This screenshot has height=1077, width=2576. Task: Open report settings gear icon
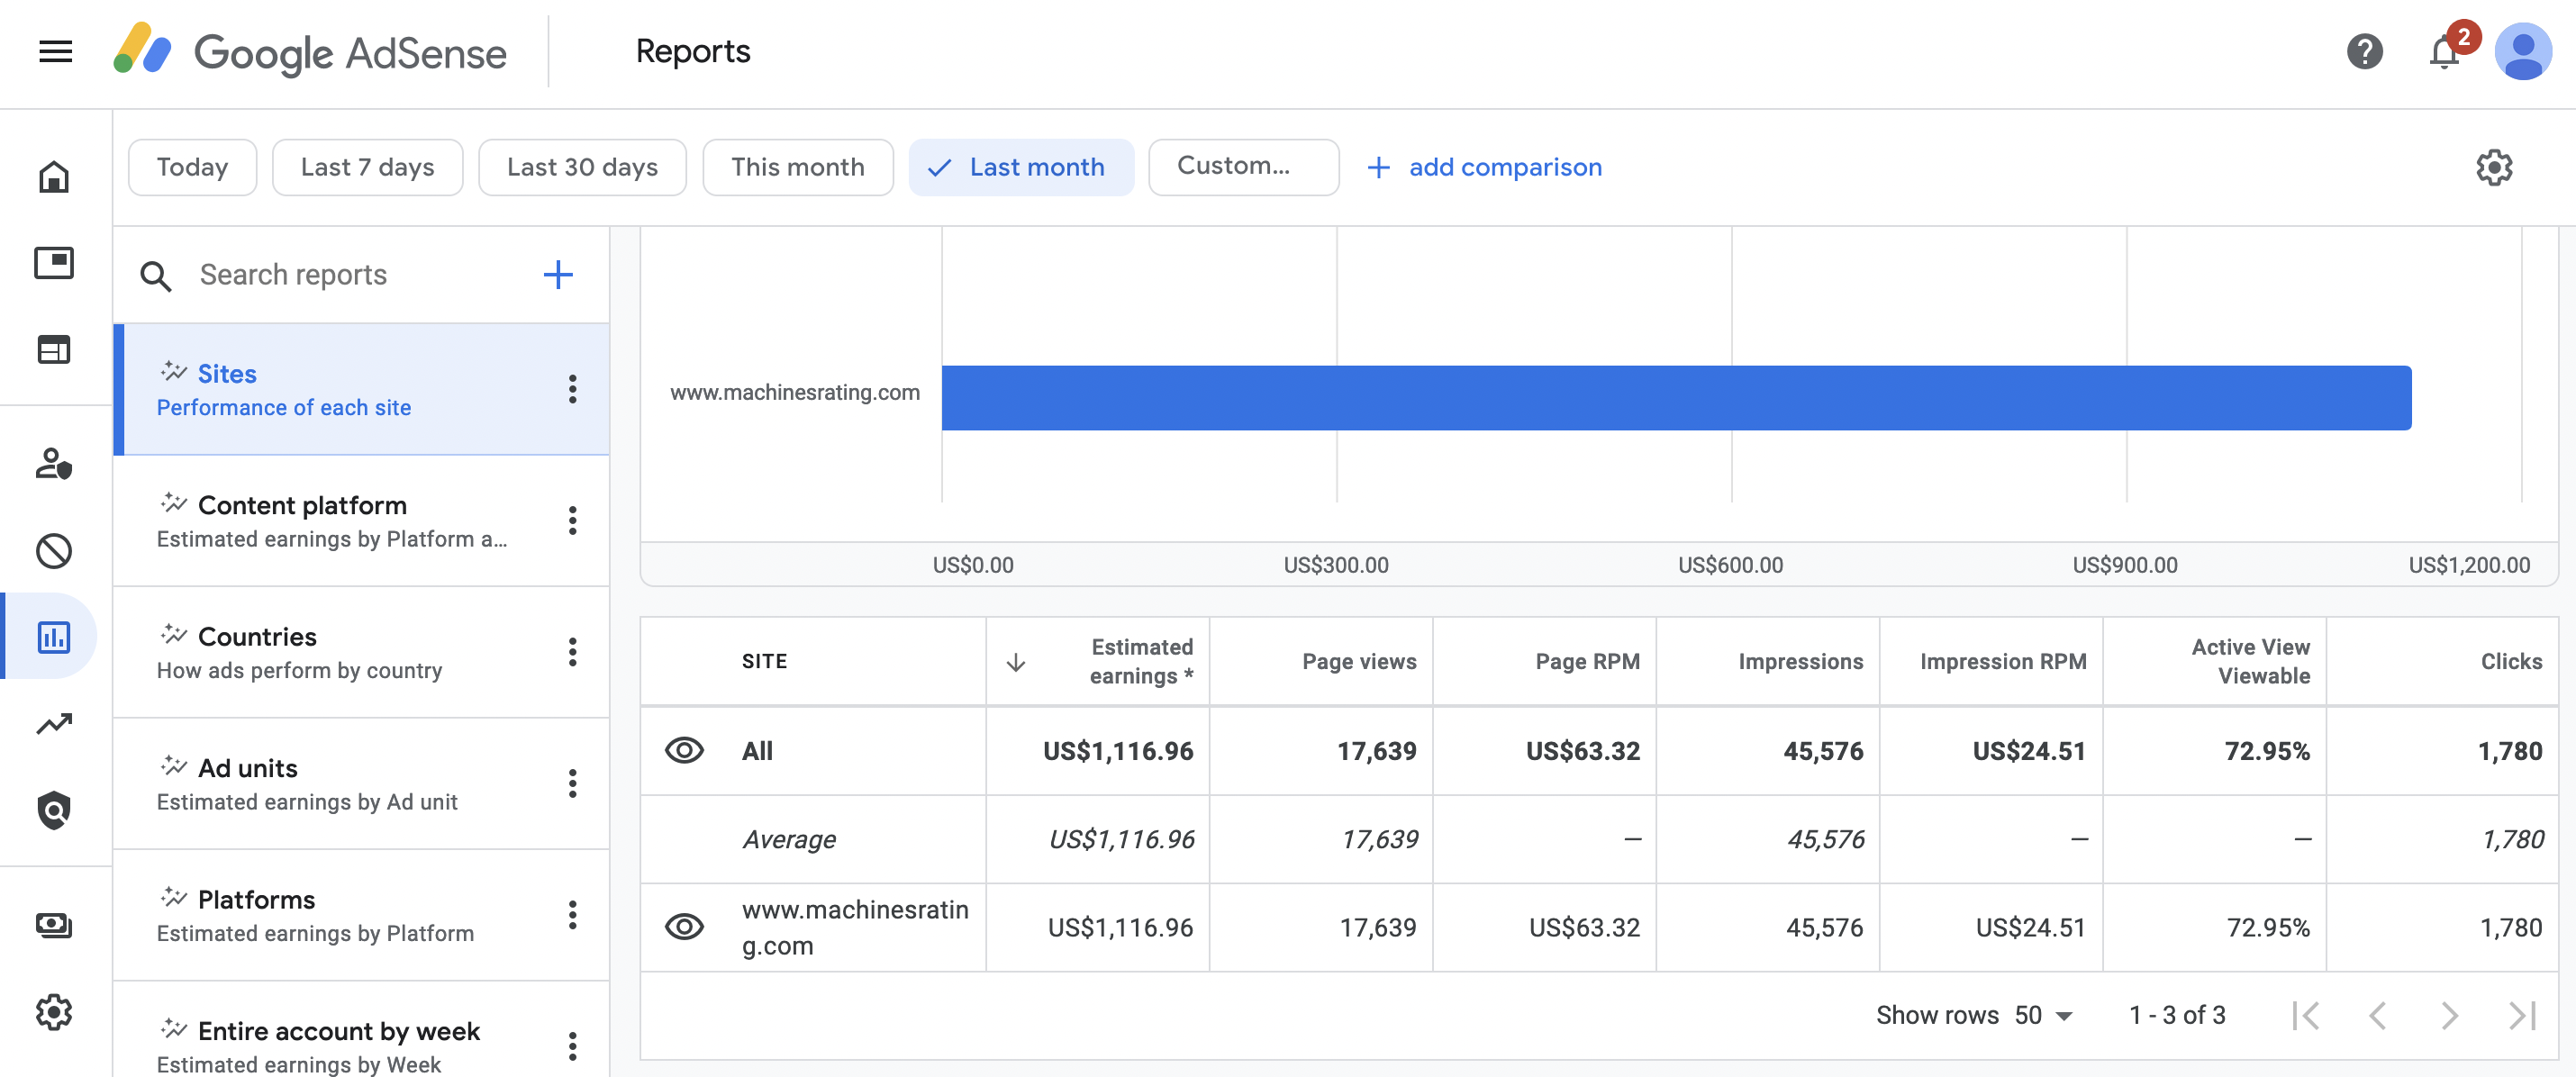click(x=2494, y=167)
